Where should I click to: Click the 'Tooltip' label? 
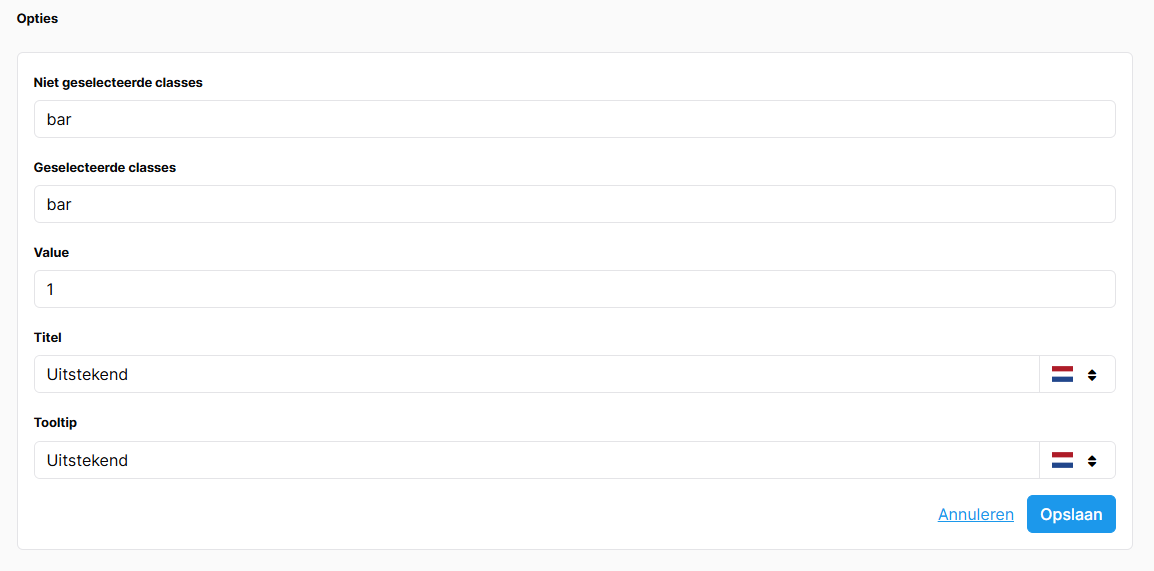pos(53,423)
